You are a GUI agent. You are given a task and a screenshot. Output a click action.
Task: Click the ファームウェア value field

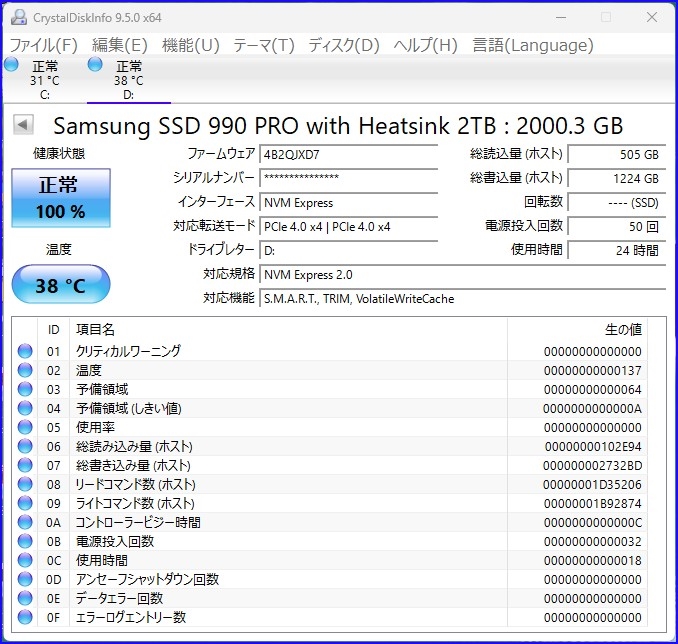348,155
